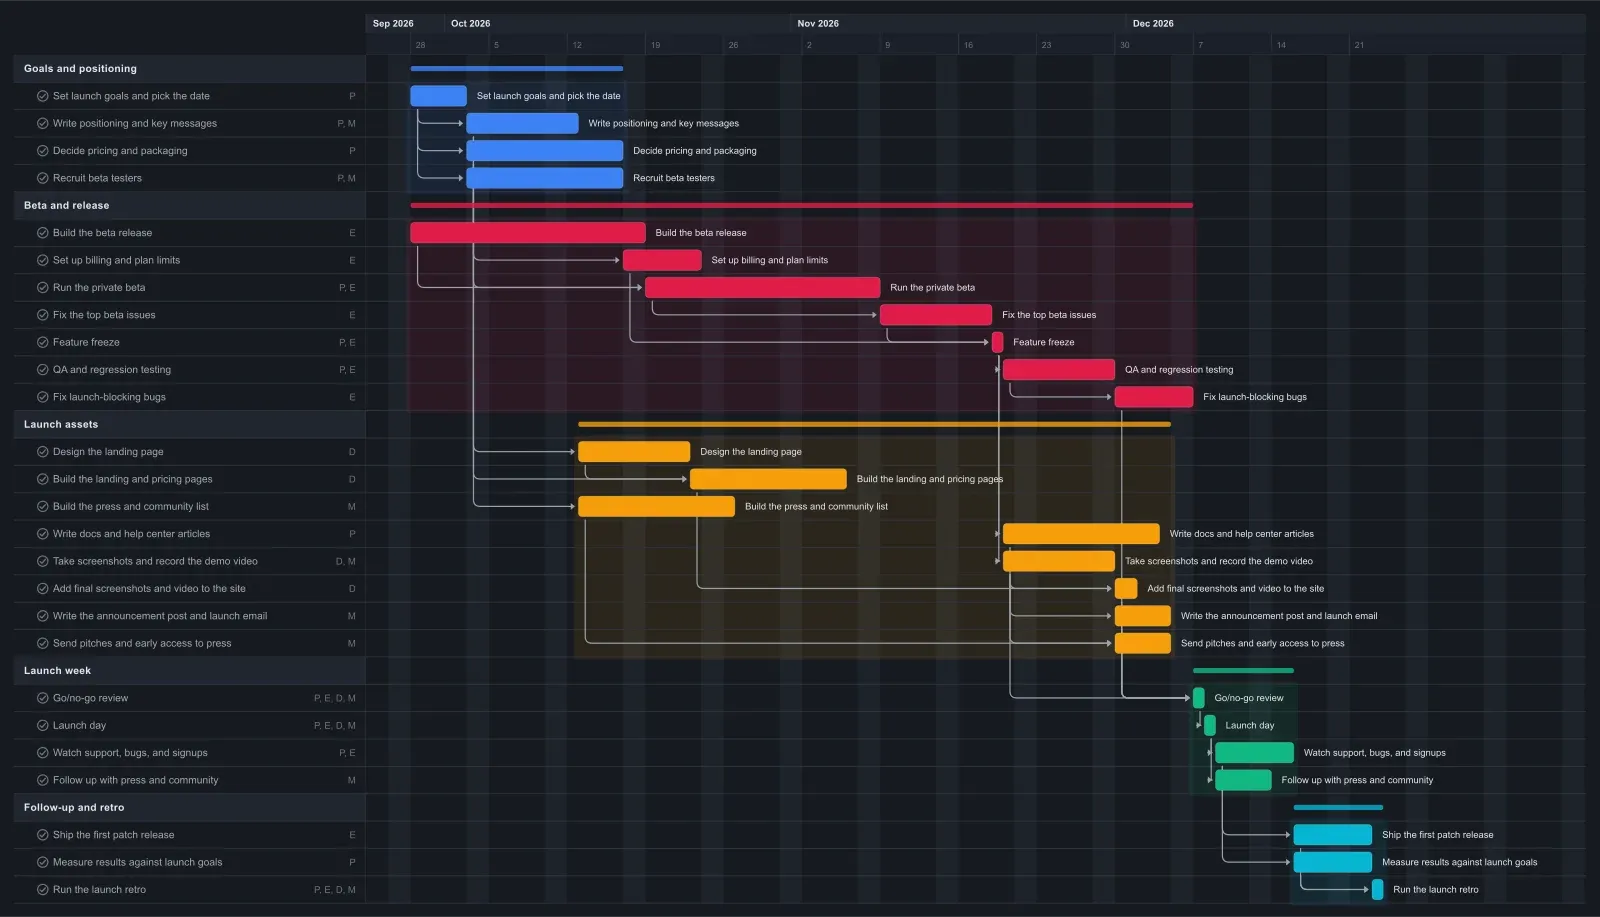Select the orange Build the press and community list bar
The width and height of the screenshot is (1600, 917).
(x=656, y=506)
